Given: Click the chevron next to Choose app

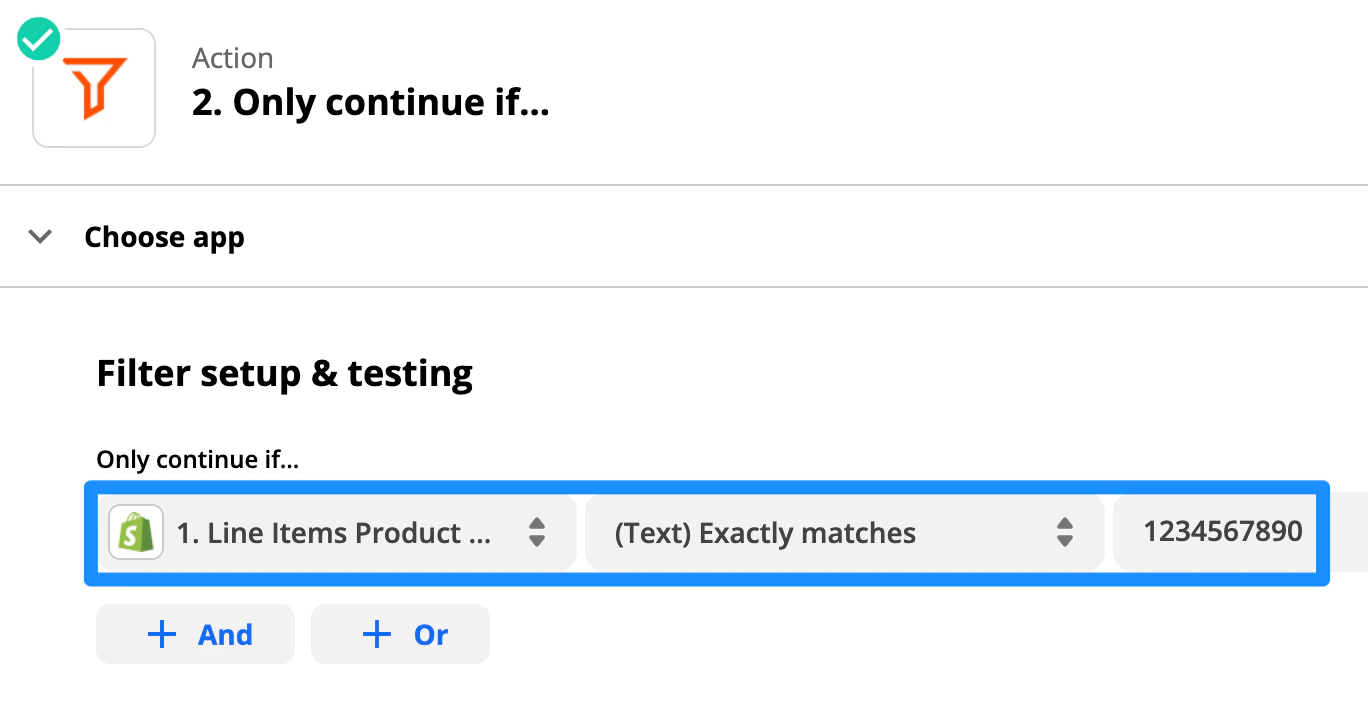Looking at the screenshot, I should coord(39,236).
